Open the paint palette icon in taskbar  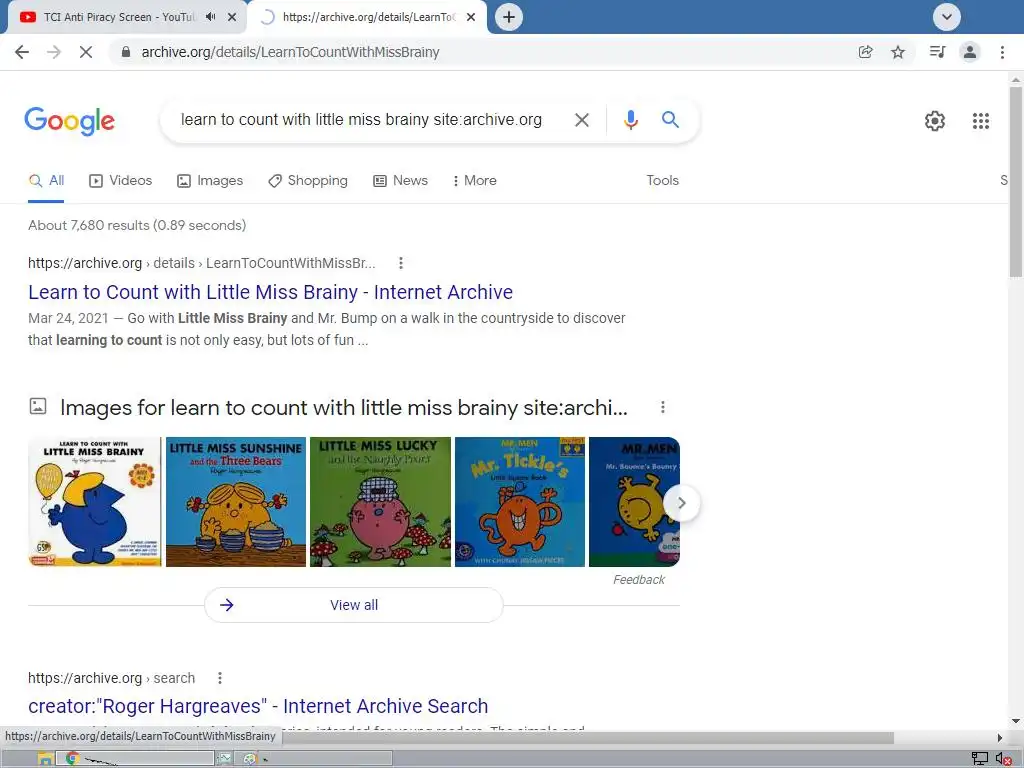[x=249, y=759]
